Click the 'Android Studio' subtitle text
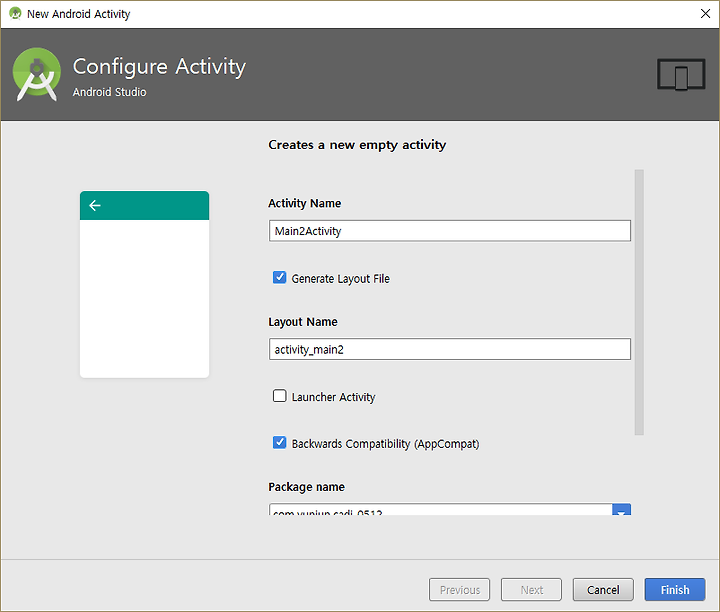720x612 pixels. 109,92
